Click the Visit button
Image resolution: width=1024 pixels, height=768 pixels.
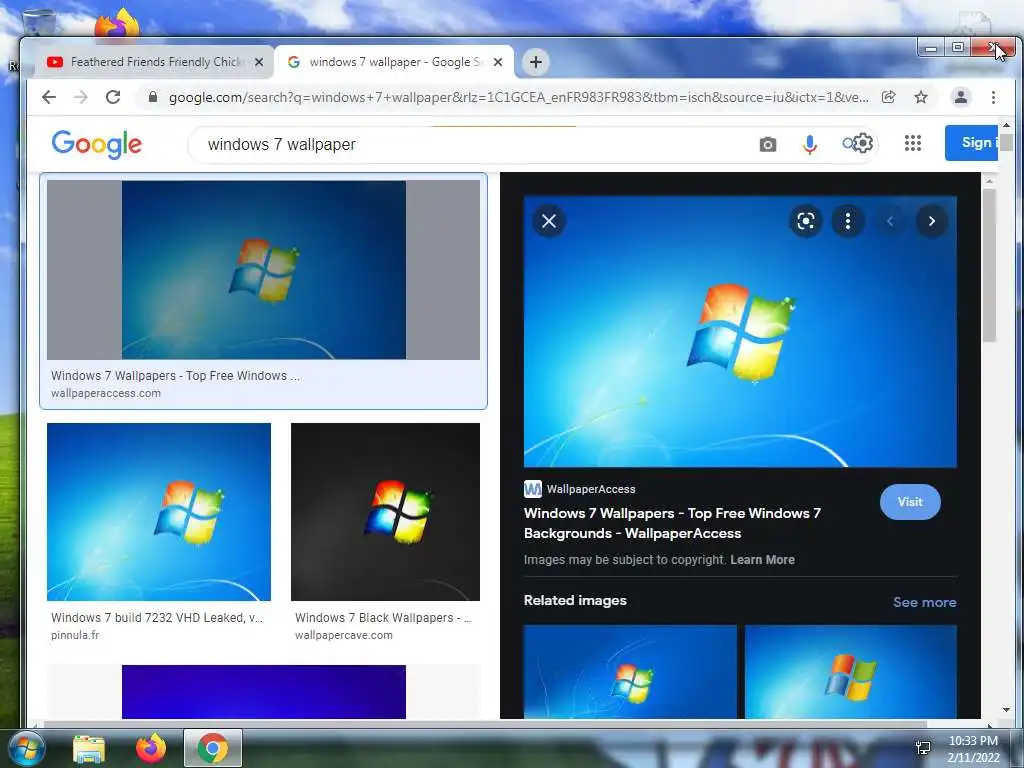(910, 502)
